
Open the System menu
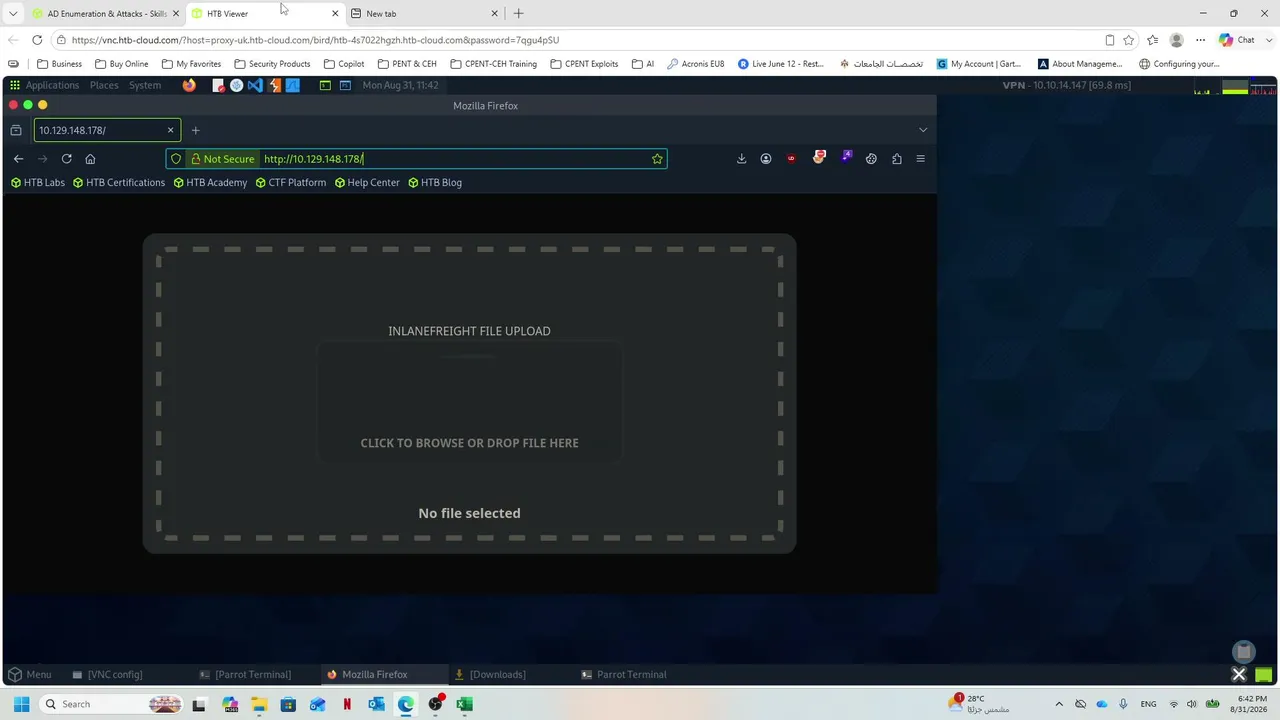coord(145,86)
